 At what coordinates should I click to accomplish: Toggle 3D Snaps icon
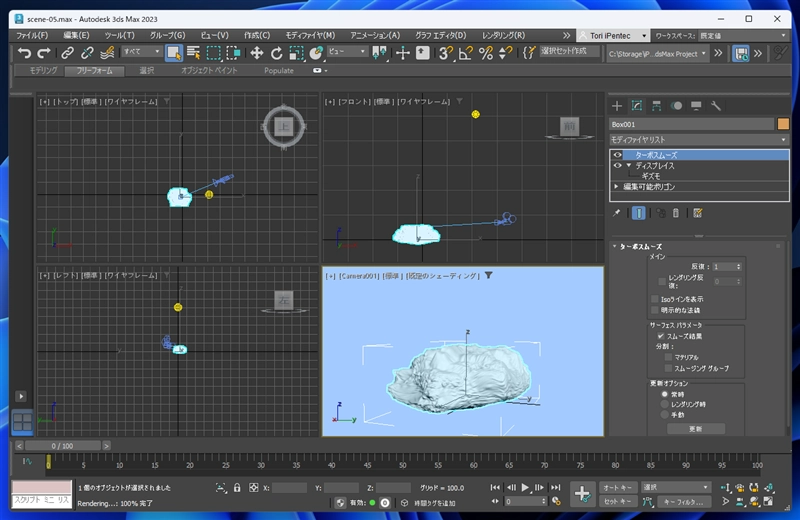tap(446, 53)
